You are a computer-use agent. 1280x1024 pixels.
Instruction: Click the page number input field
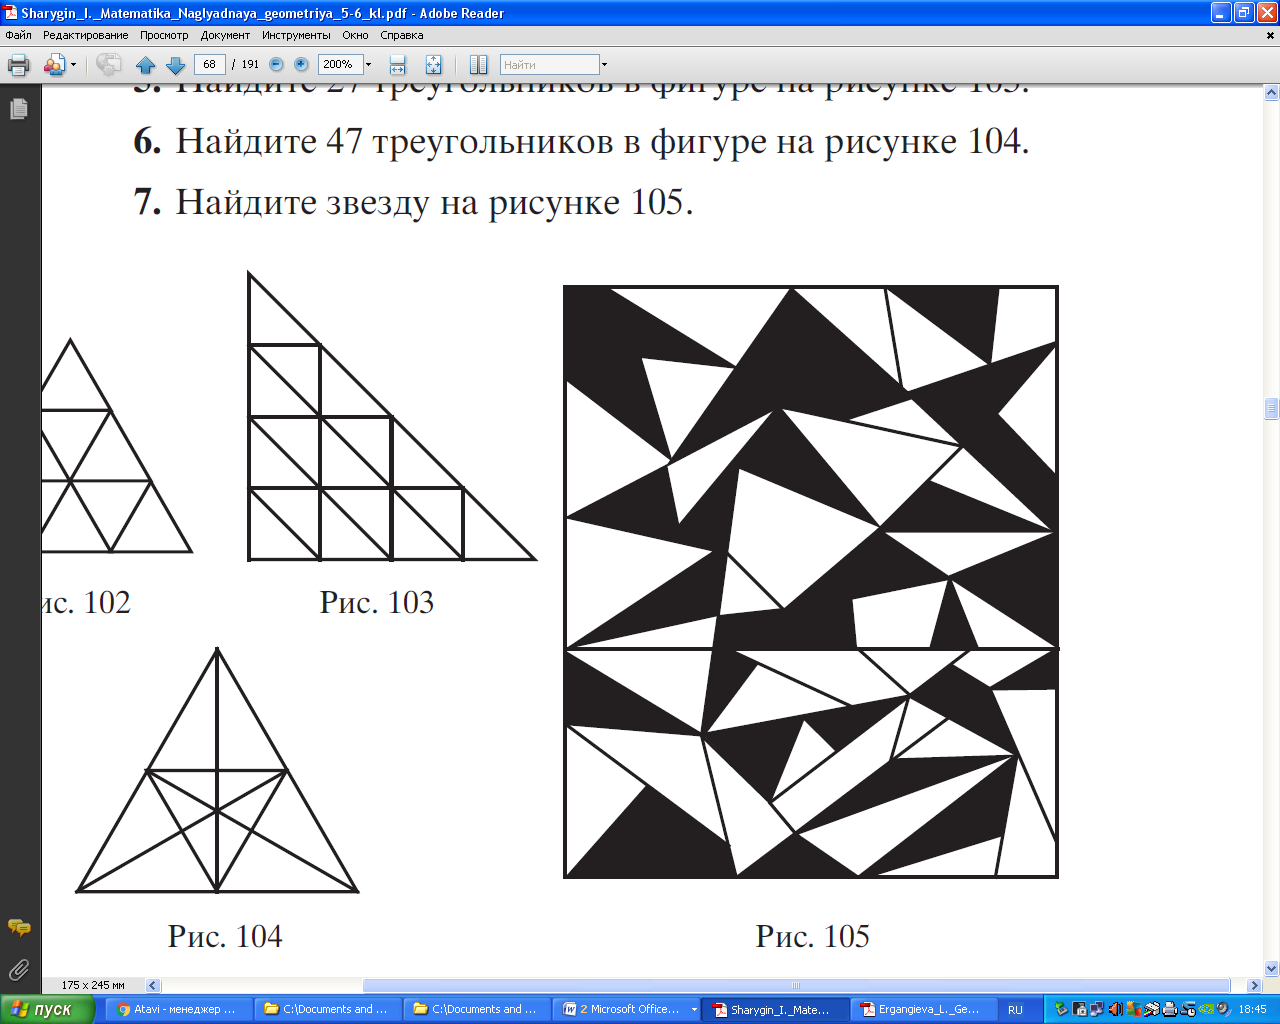pyautogui.click(x=209, y=64)
